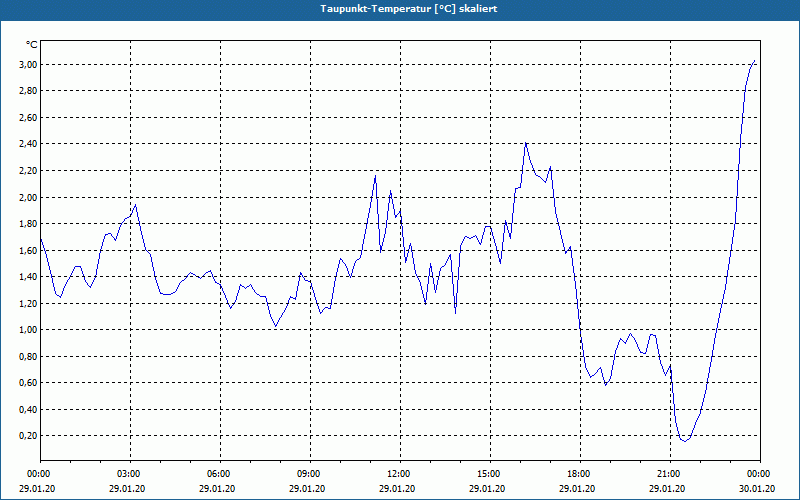Image resolution: width=800 pixels, height=500 pixels.
Task: Select the °C axis unit label
Action: pyautogui.click(x=32, y=45)
